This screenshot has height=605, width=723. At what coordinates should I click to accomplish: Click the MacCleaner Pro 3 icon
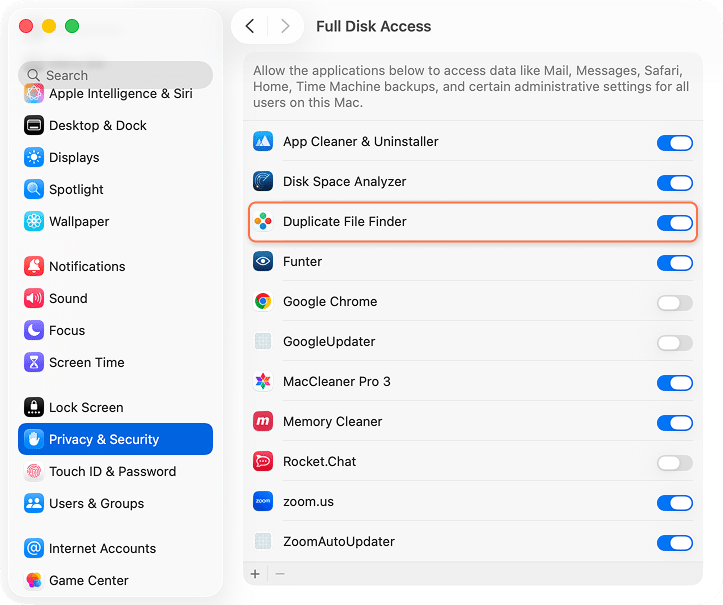click(x=263, y=382)
